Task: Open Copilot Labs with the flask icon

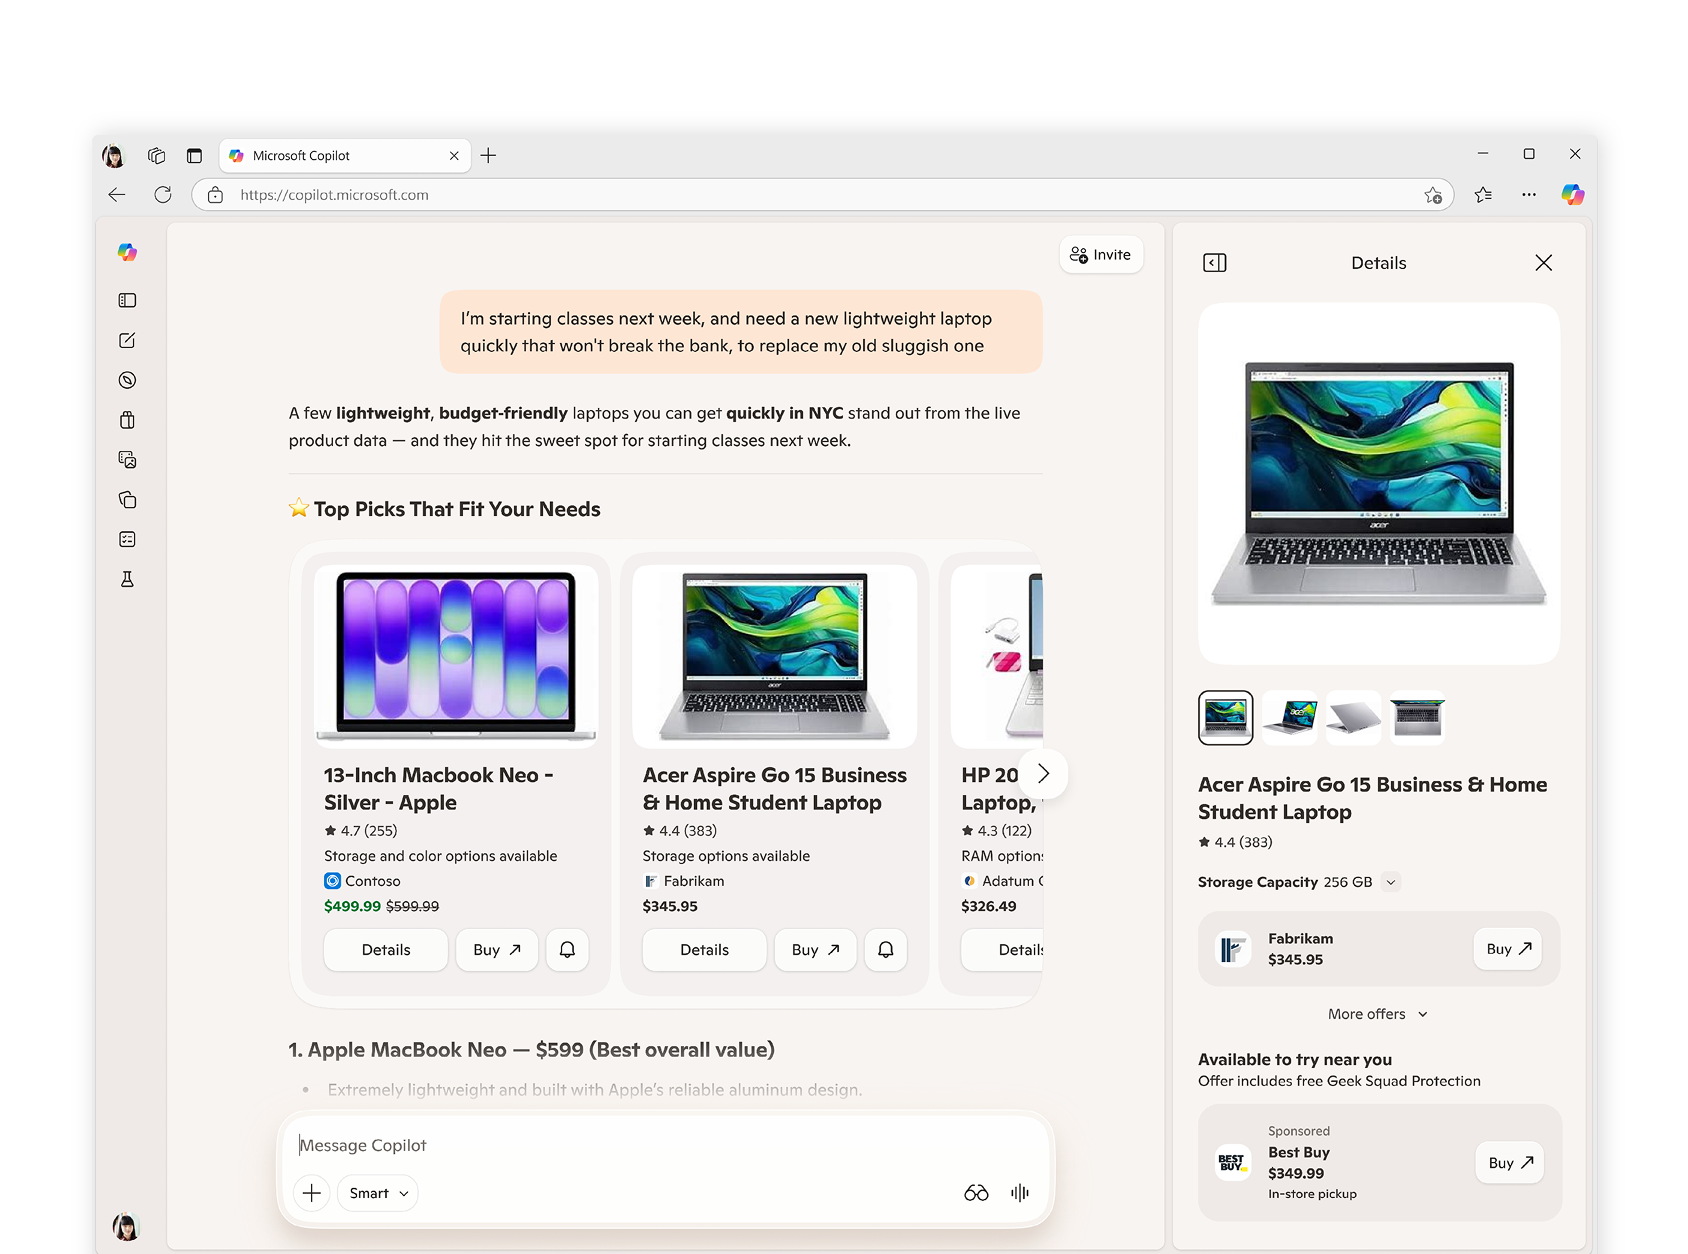Action: (127, 579)
